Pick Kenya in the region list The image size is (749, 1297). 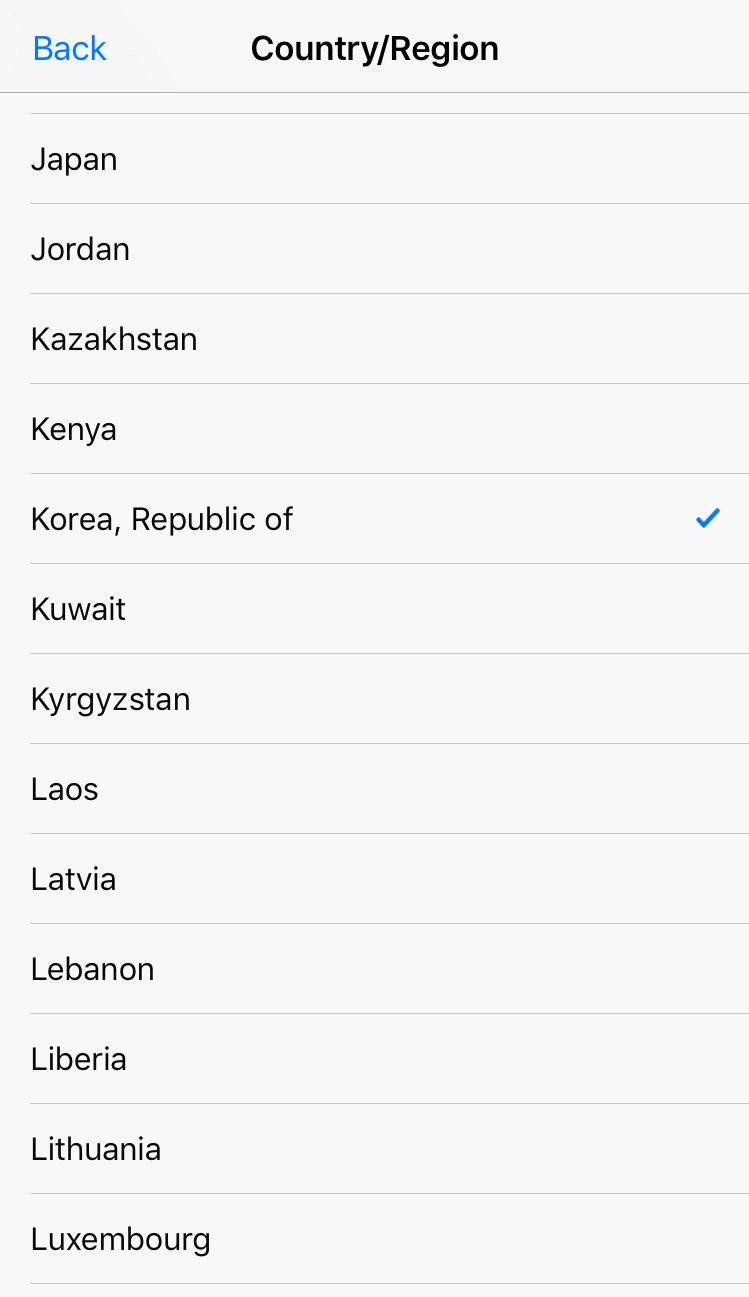pyautogui.click(x=74, y=430)
